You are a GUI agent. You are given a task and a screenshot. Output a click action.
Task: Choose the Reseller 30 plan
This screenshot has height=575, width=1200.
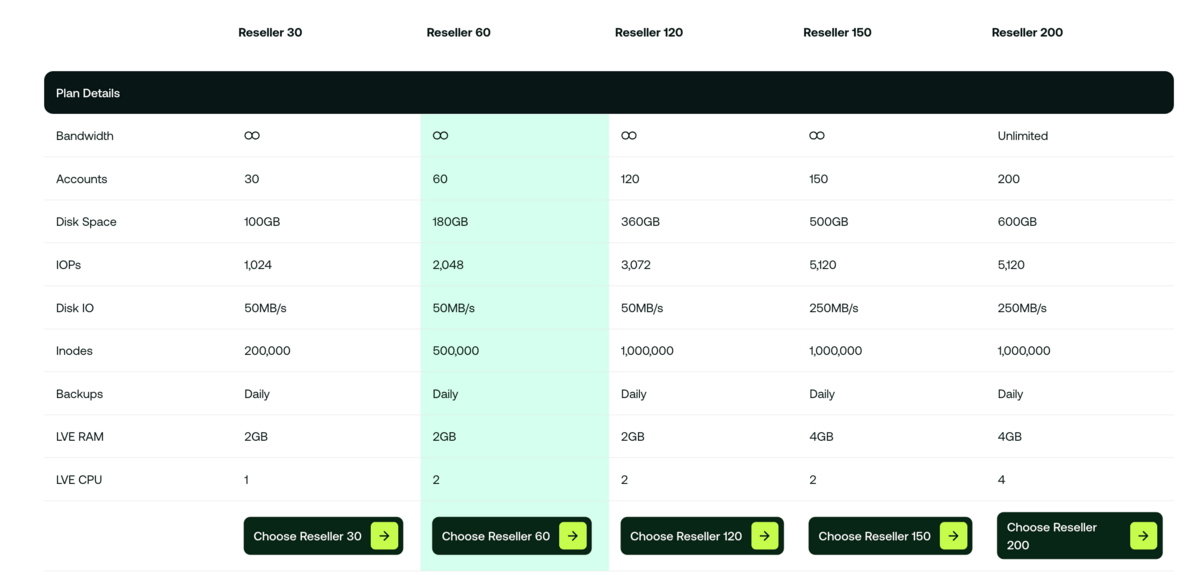pyautogui.click(x=323, y=536)
